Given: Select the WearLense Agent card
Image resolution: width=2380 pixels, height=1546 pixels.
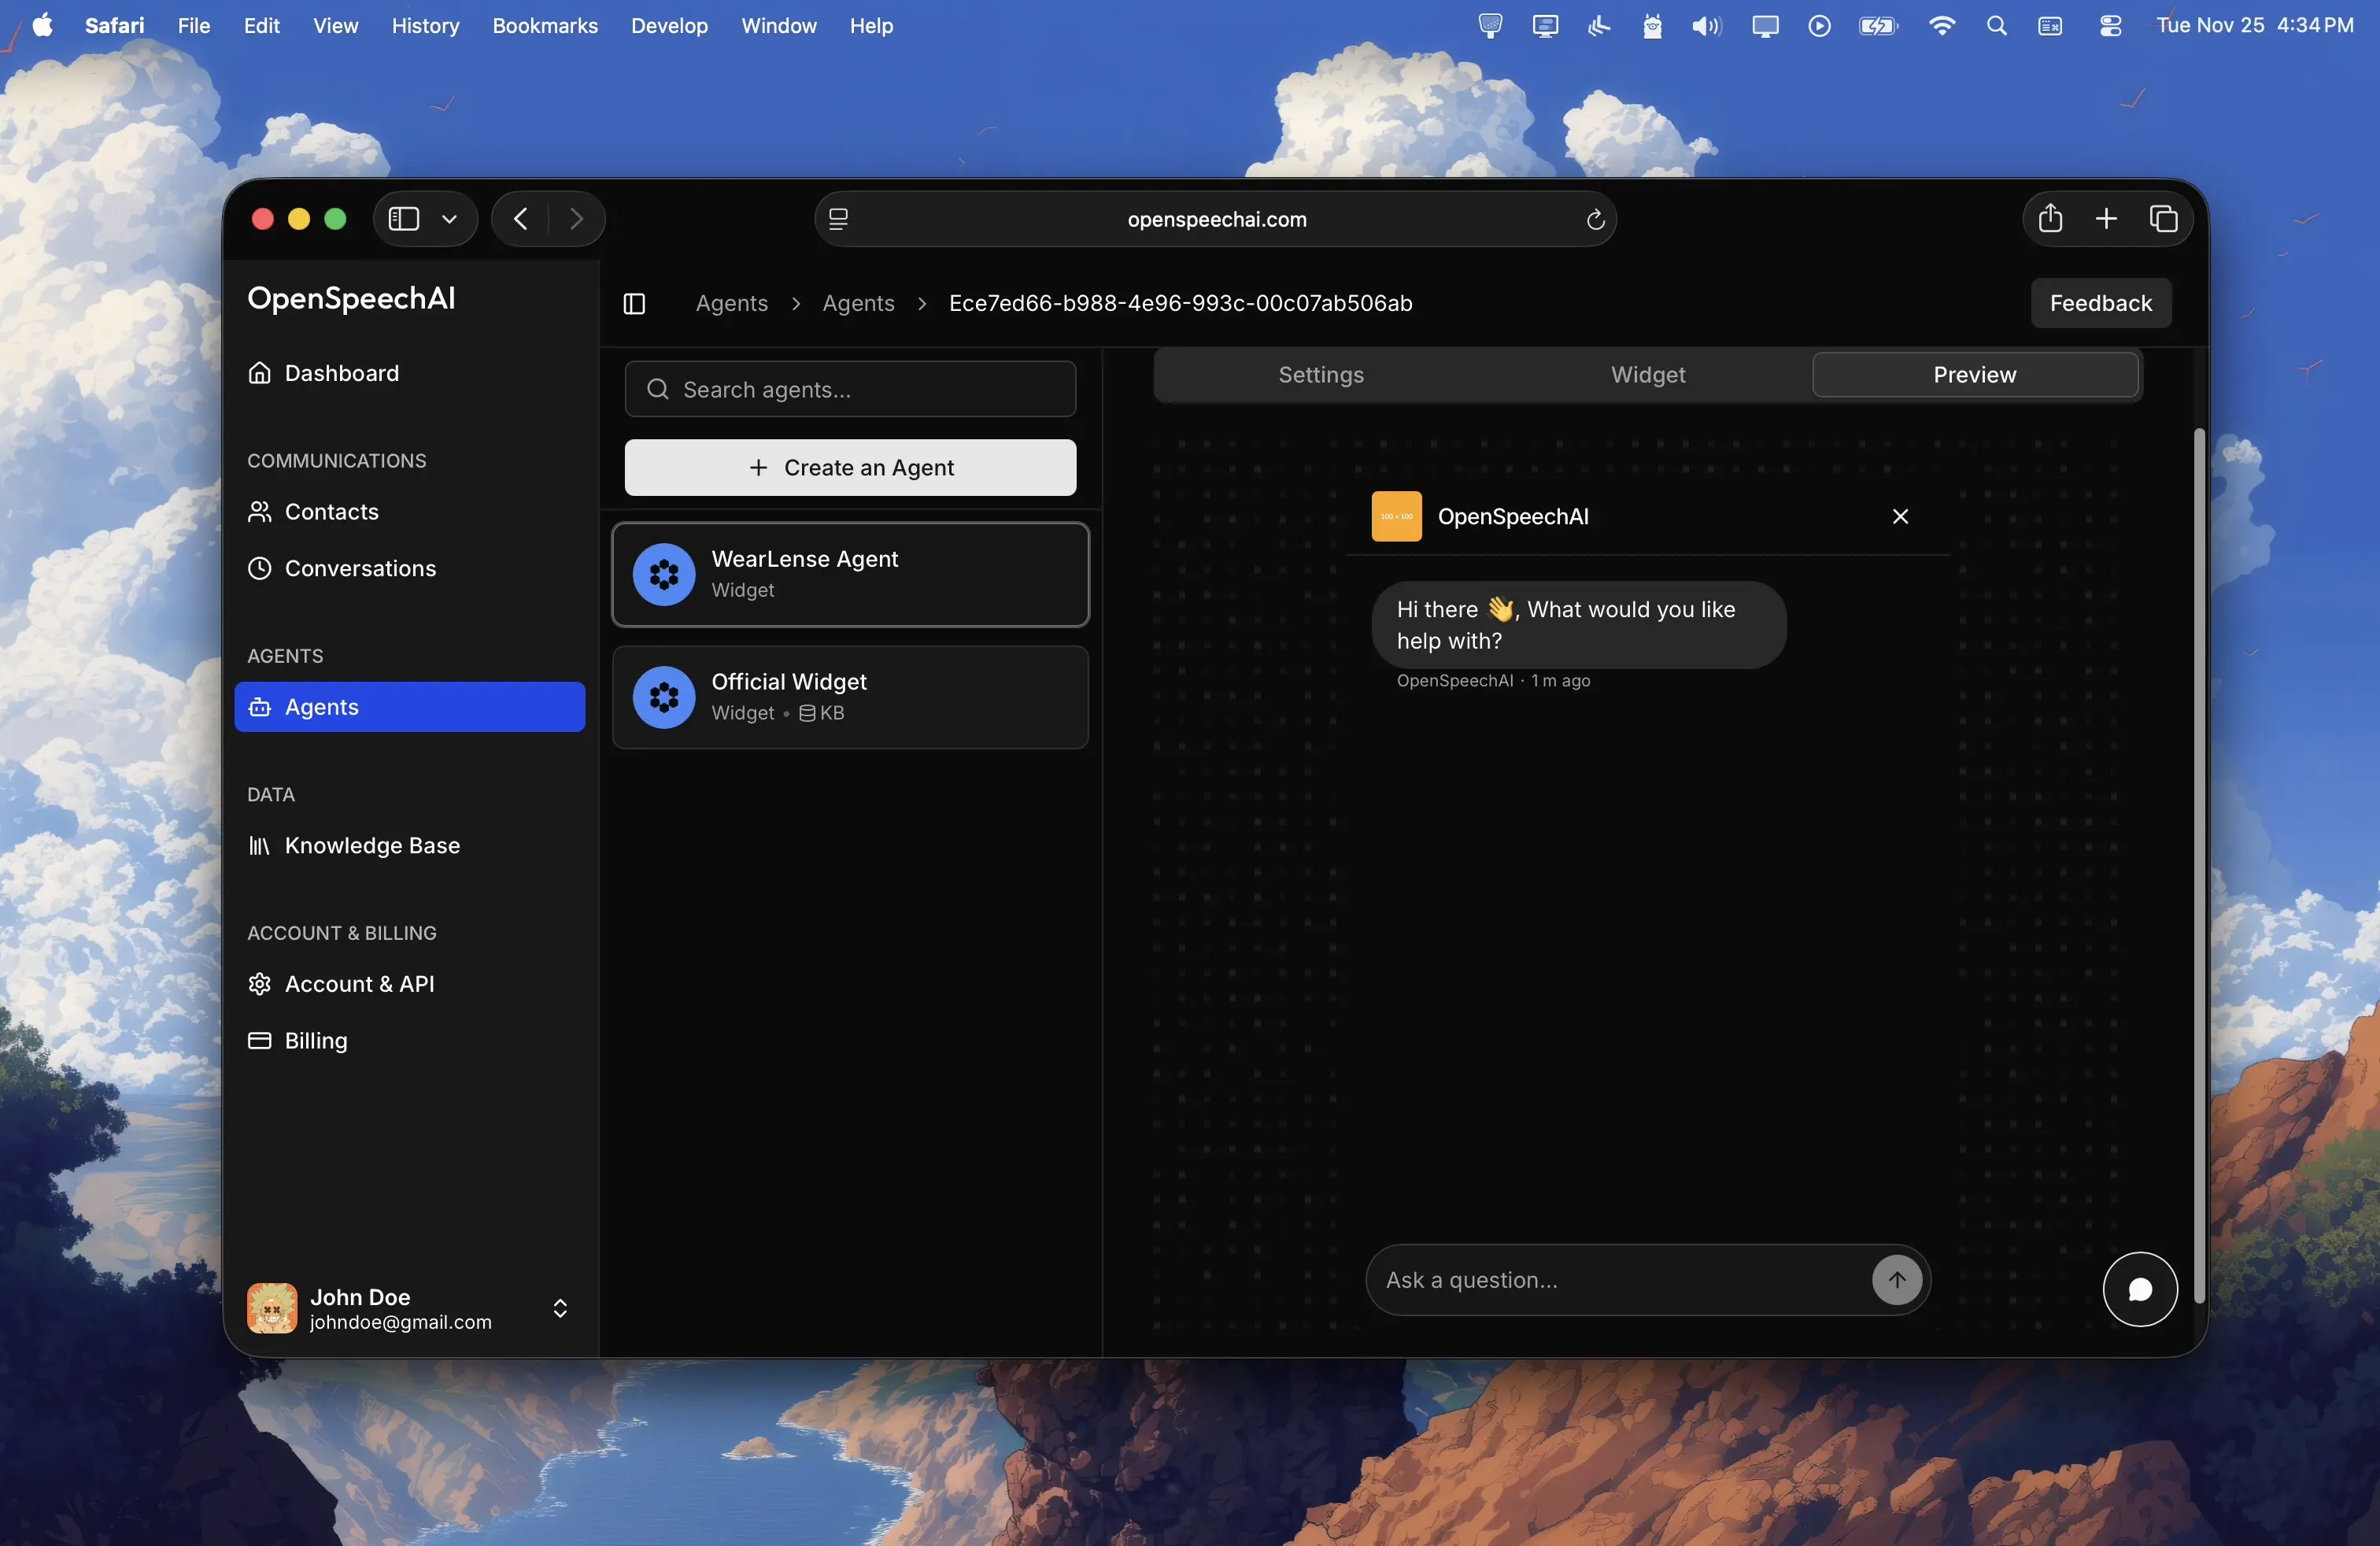Looking at the screenshot, I should 850,574.
